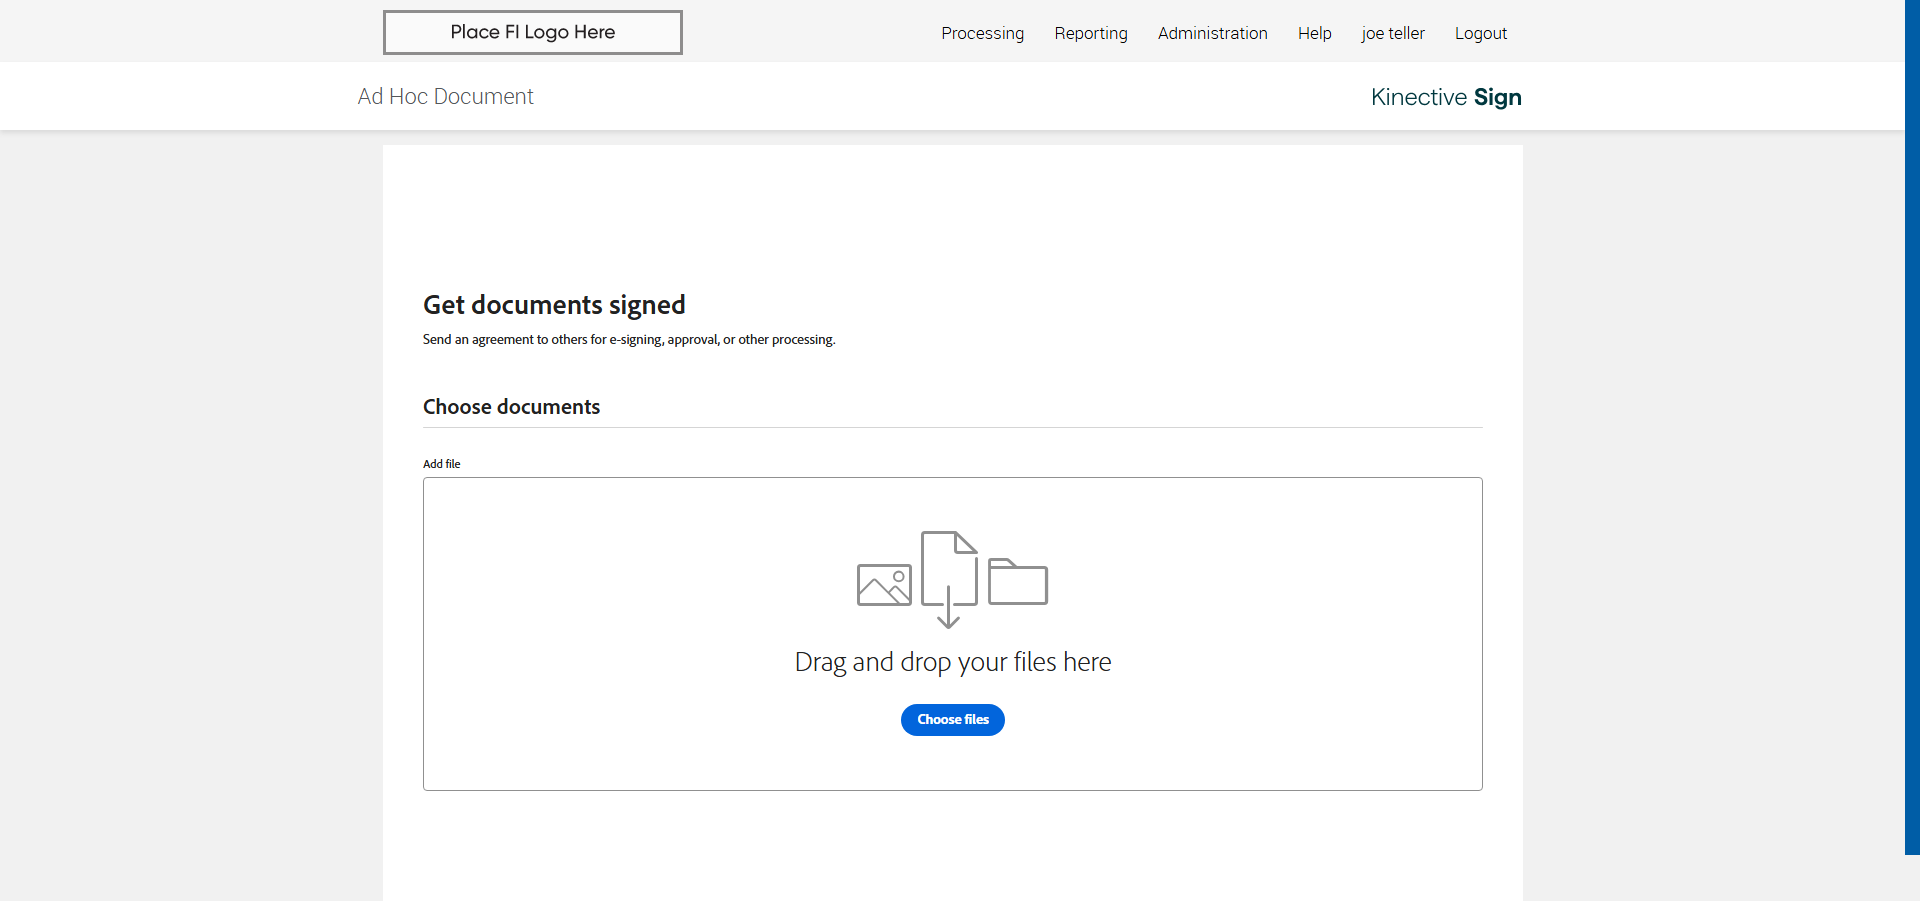Image resolution: width=1920 pixels, height=901 pixels.
Task: Click the document download arrow icon
Action: tap(948, 578)
